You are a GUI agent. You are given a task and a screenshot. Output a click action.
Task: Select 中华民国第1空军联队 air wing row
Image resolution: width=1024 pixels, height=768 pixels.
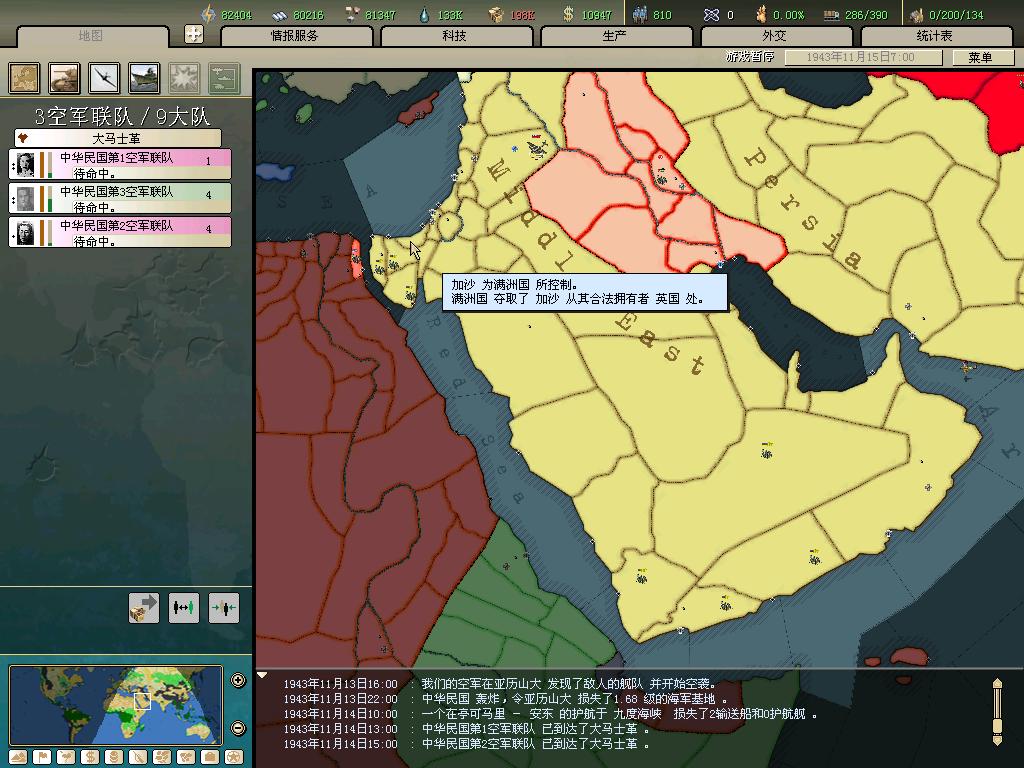(x=120, y=165)
